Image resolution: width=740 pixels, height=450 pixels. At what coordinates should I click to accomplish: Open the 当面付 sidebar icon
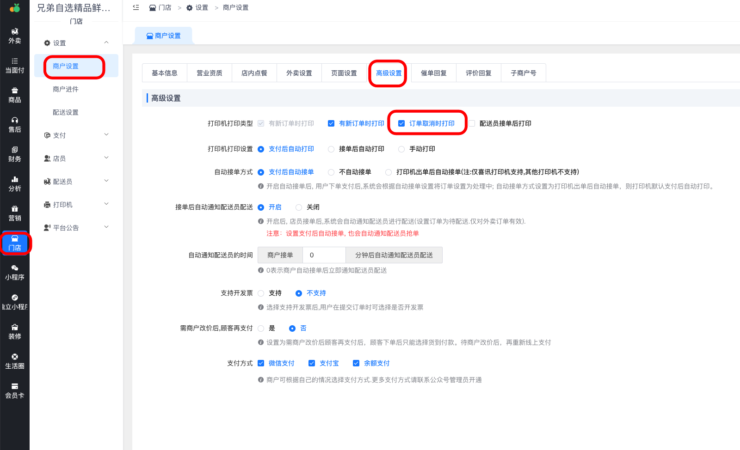pos(14,65)
